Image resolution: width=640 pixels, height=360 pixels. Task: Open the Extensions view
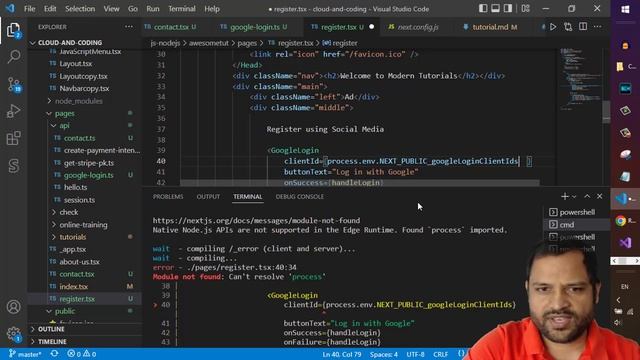13,138
